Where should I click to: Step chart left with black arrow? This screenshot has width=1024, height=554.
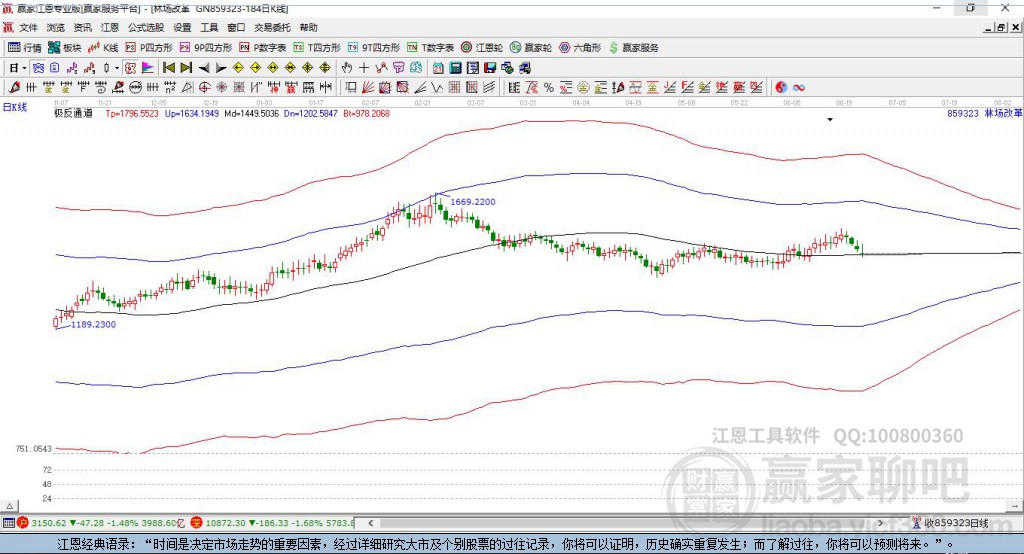[x=204, y=68]
